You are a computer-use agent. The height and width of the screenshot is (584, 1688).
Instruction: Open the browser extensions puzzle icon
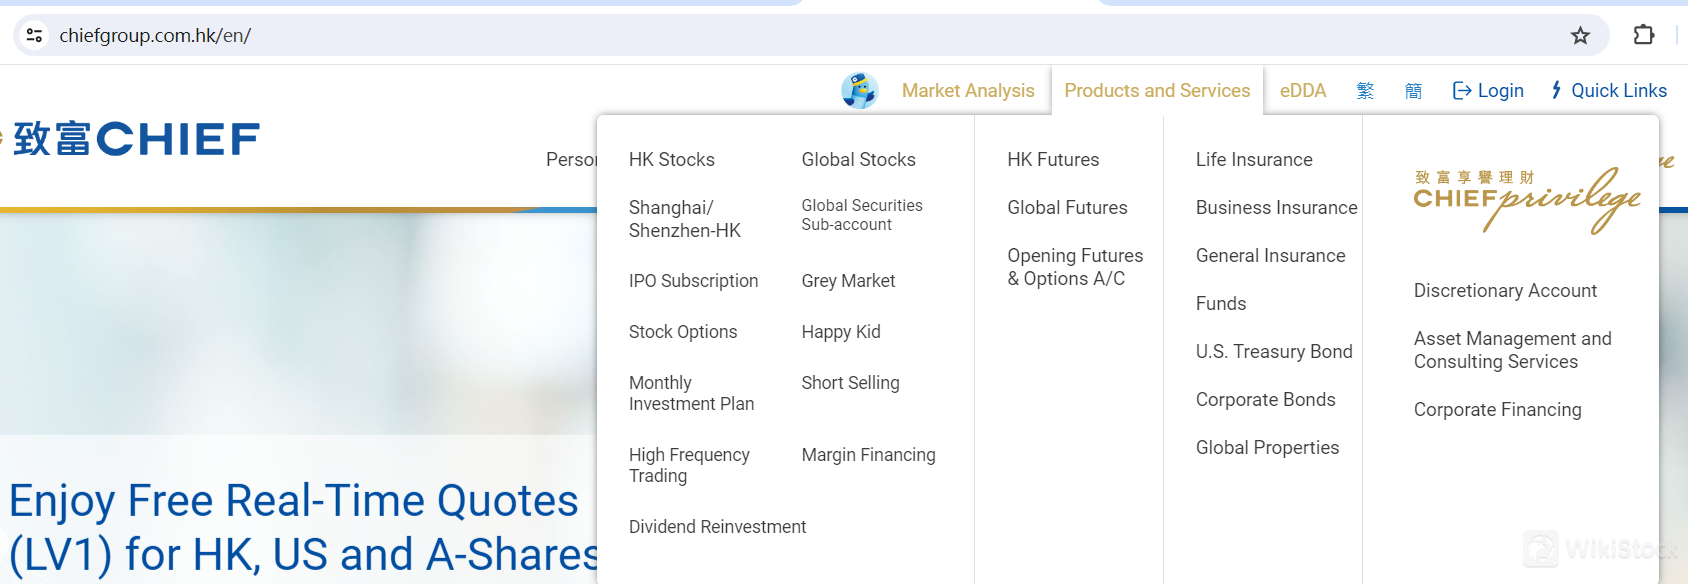1643,34
